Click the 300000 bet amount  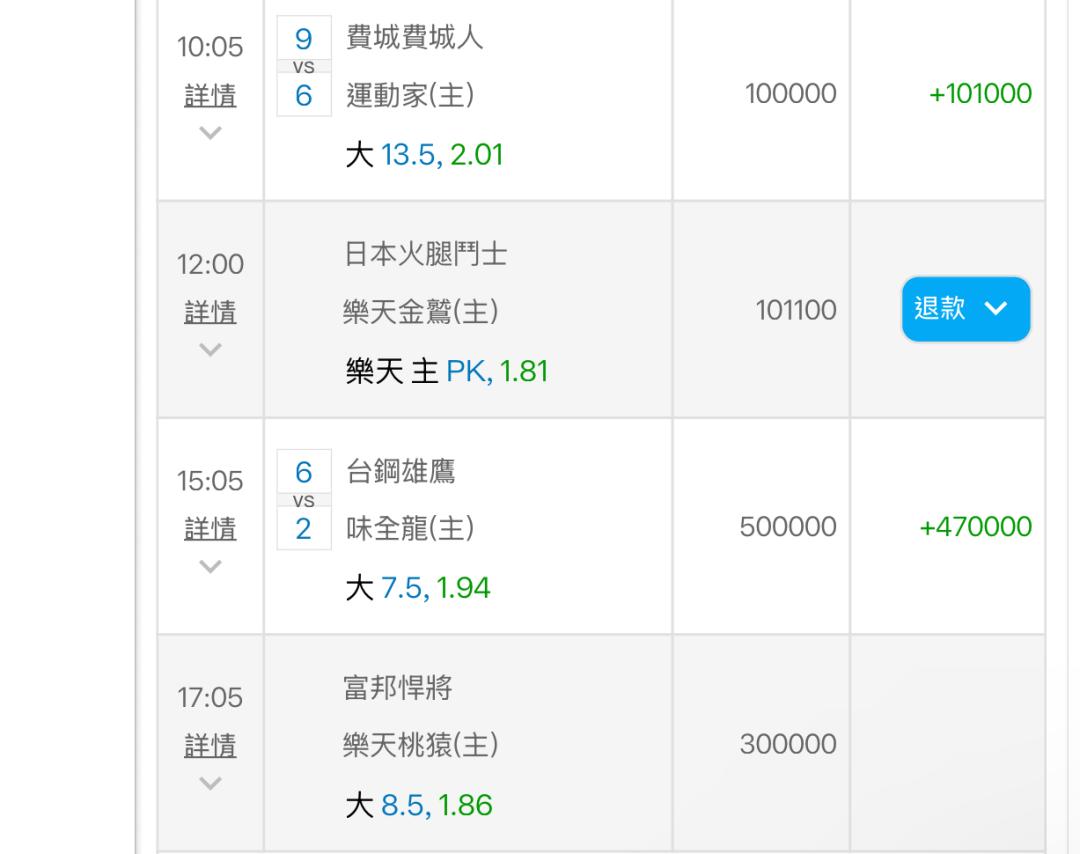pyautogui.click(x=788, y=744)
